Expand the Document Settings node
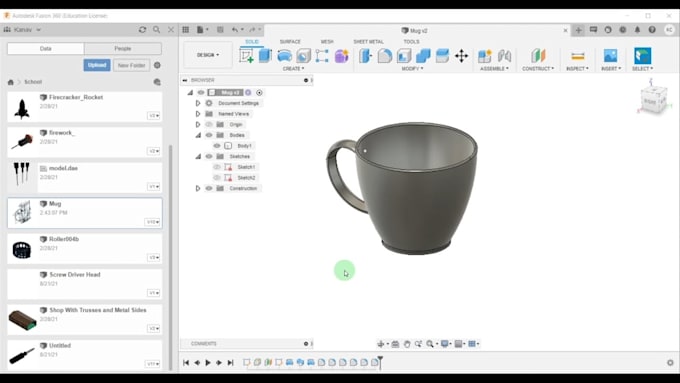This screenshot has height=383, width=680. pos(198,103)
